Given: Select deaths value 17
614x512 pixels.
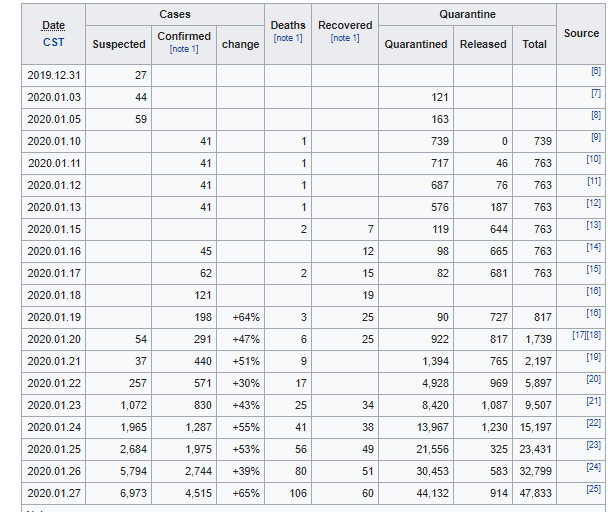Looking at the screenshot, I should [301, 383].
